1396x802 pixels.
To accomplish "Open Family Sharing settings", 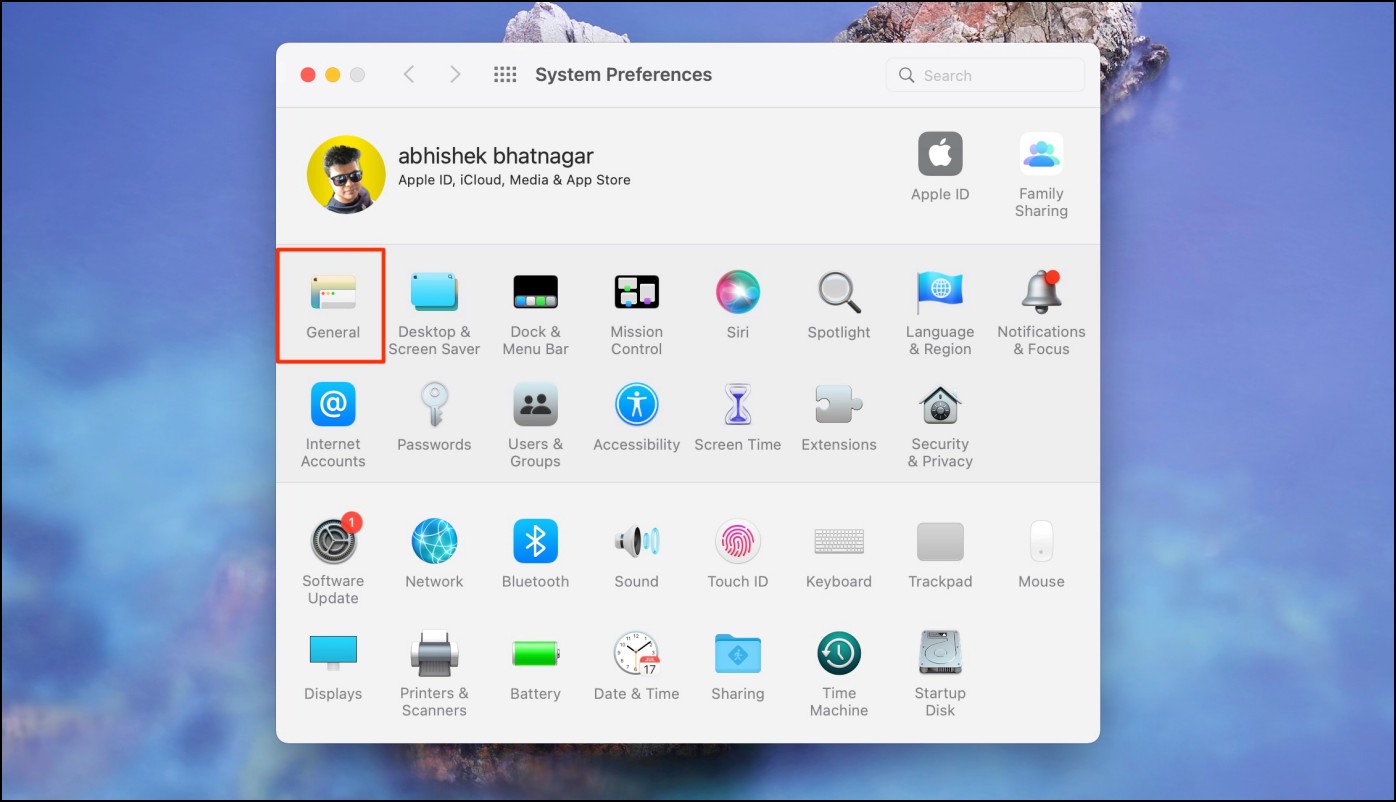I will pyautogui.click(x=1041, y=173).
